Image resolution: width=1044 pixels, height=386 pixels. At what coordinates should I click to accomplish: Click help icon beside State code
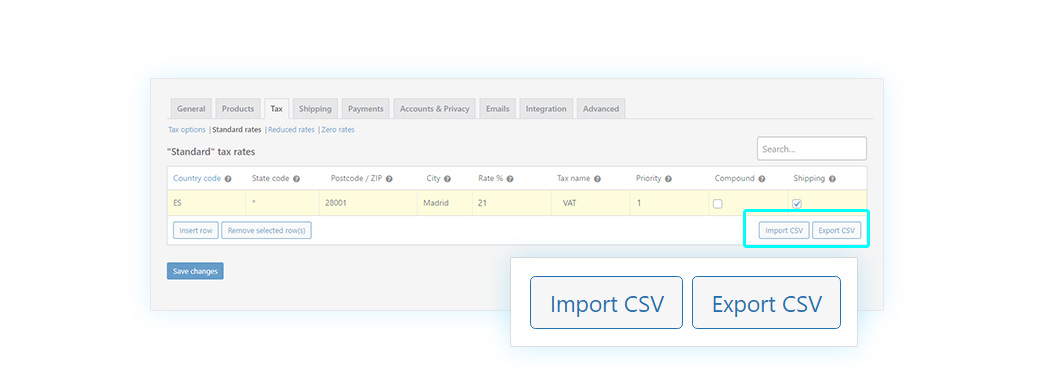(296, 179)
